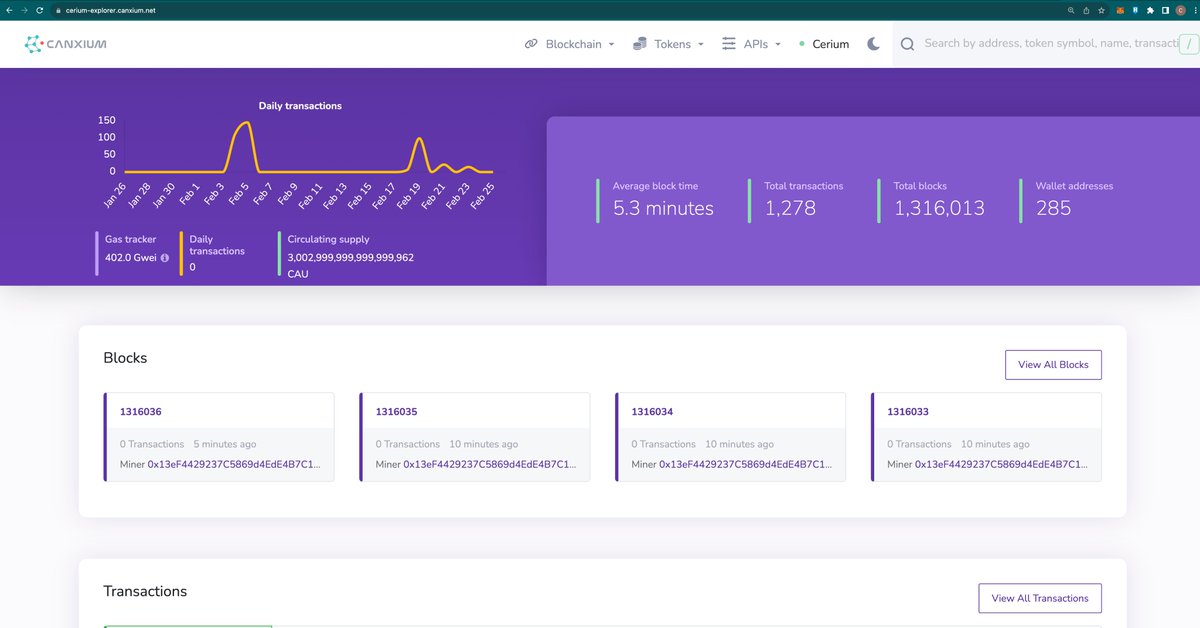The height and width of the screenshot is (628, 1200).
Task: Open miner address of block 1316033
Action: [1002, 464]
